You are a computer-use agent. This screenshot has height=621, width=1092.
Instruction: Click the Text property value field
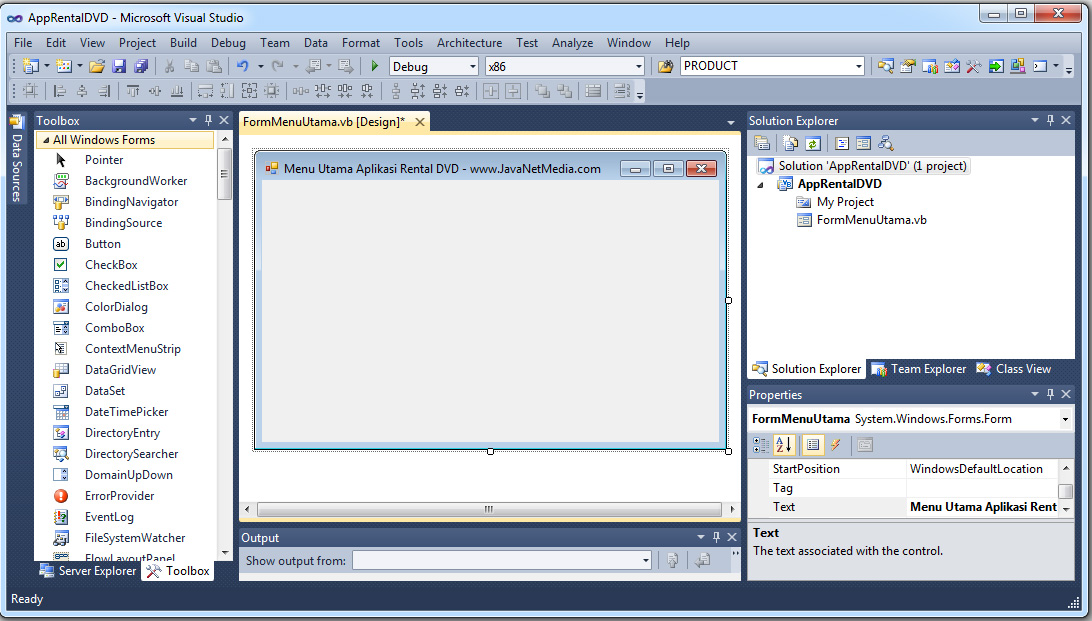(x=983, y=507)
